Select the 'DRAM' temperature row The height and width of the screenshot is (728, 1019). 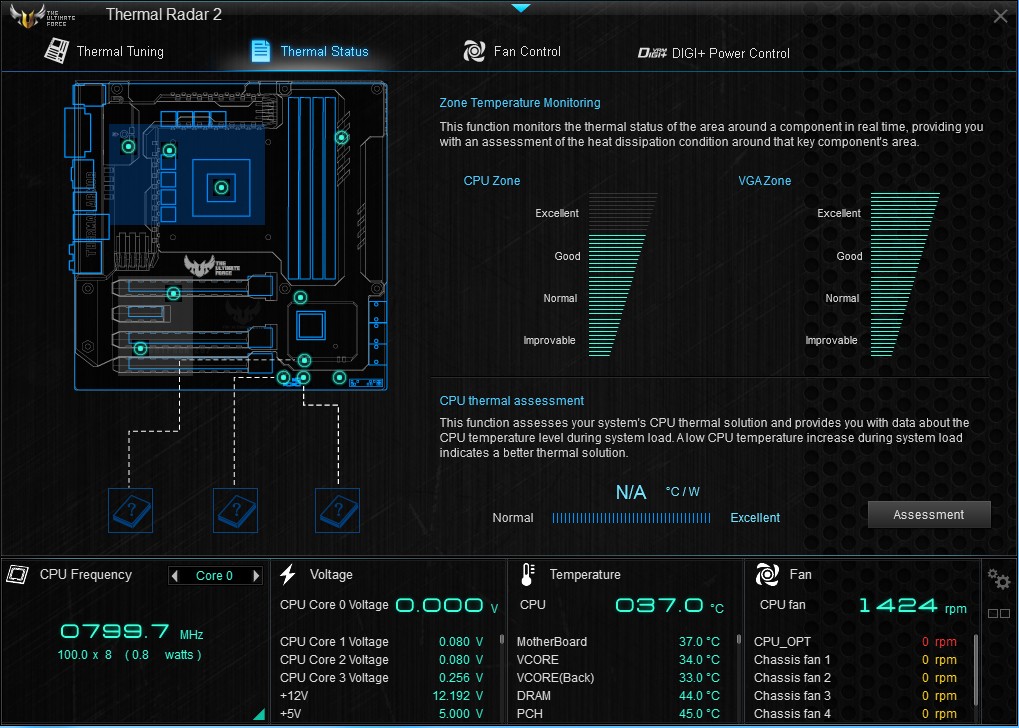click(618, 696)
